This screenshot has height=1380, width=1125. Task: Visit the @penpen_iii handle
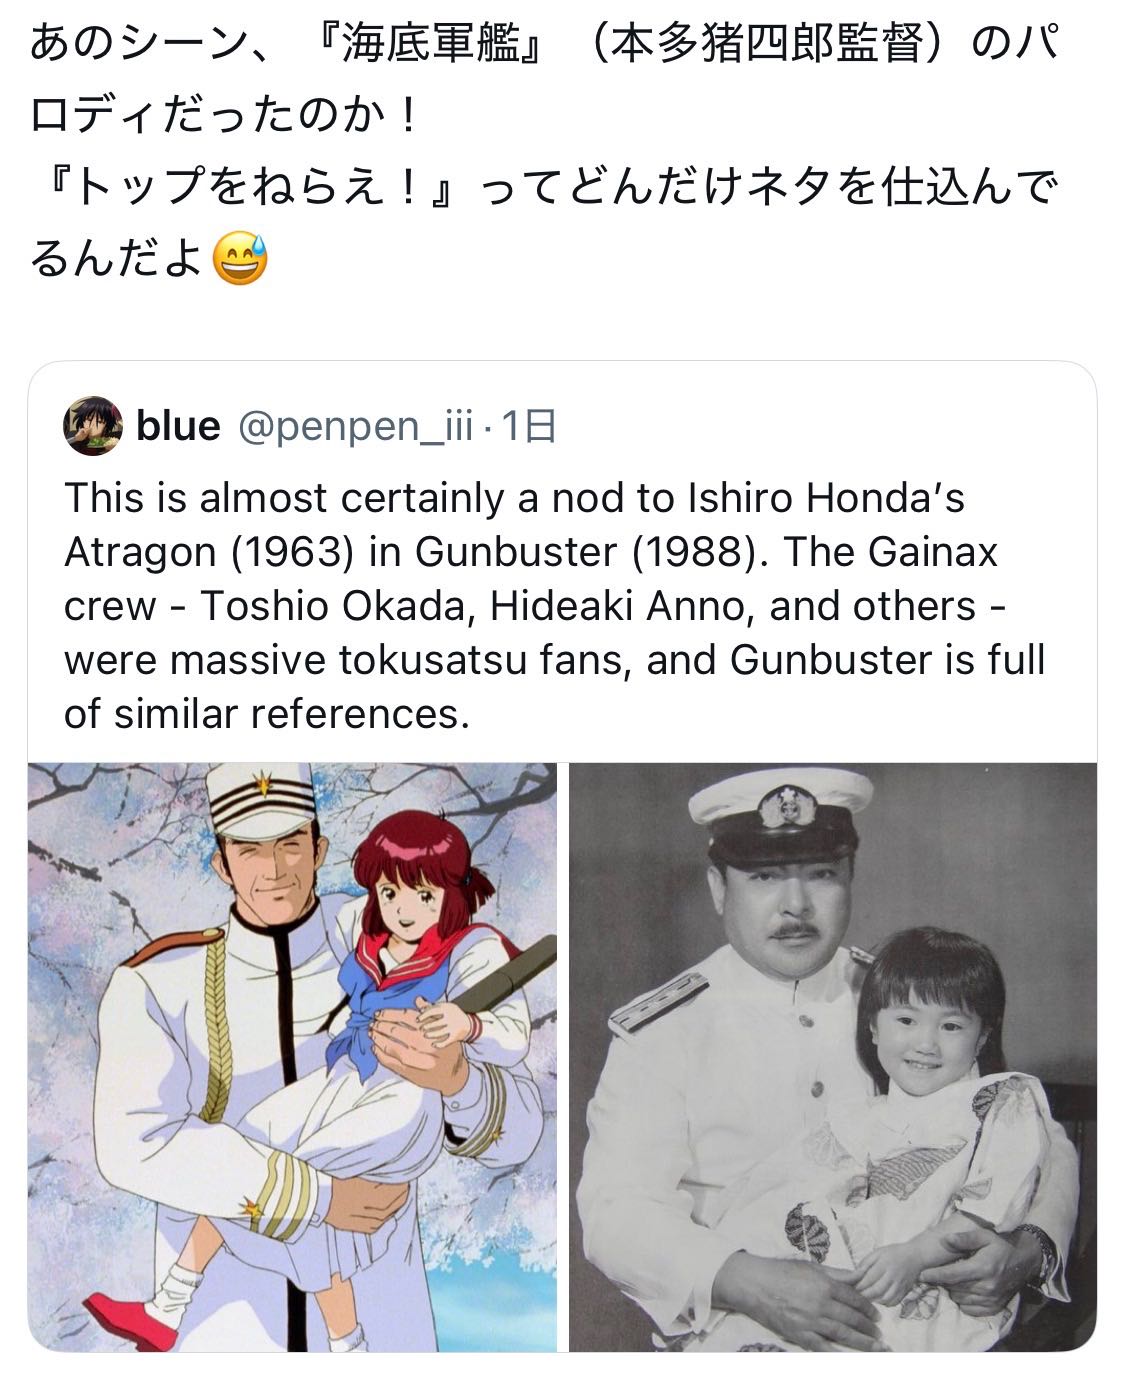click(355, 427)
